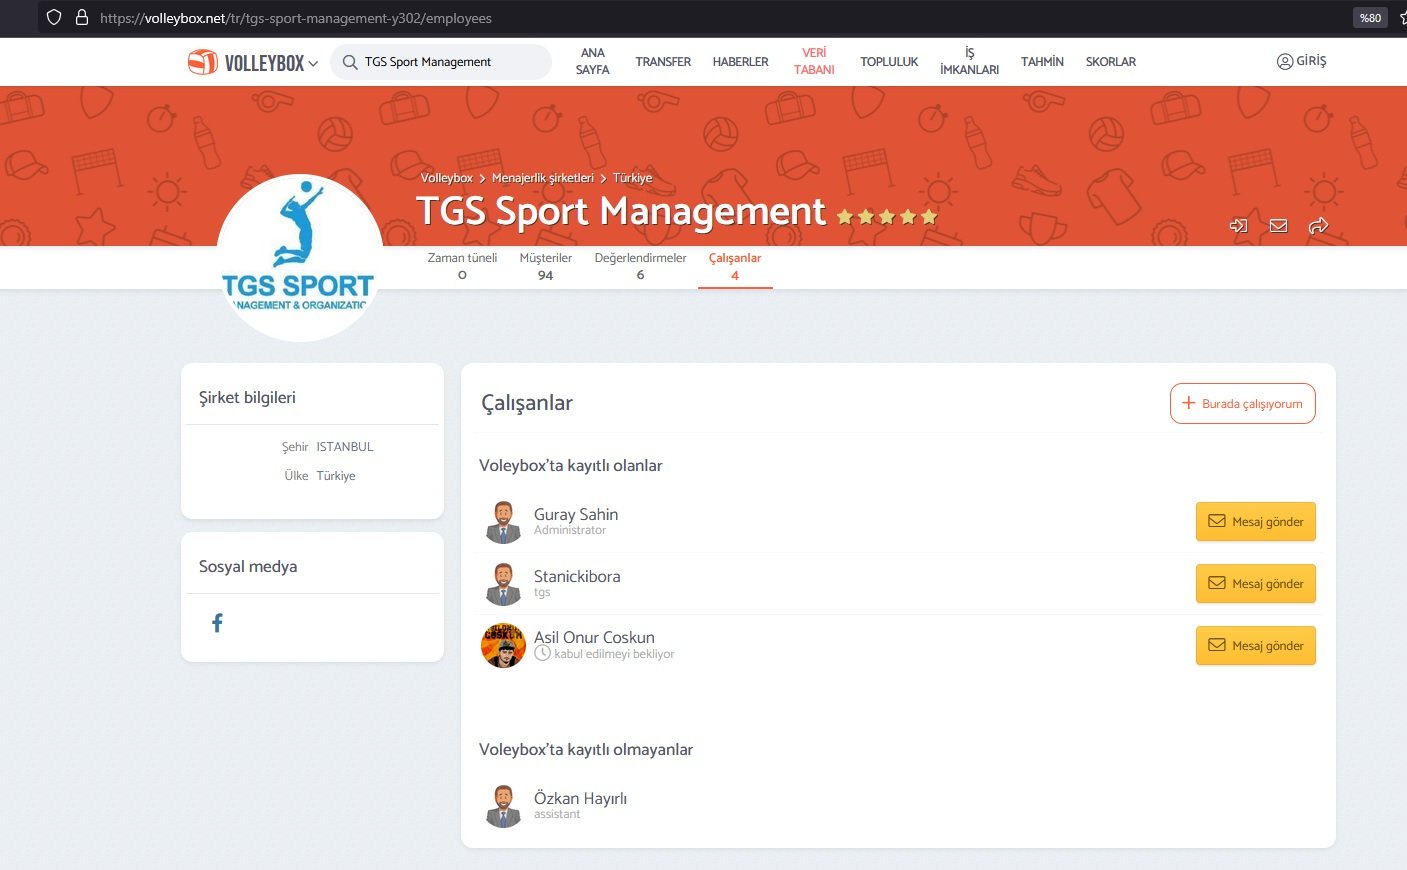
Task: Click the search magnifier icon
Action: (350, 62)
